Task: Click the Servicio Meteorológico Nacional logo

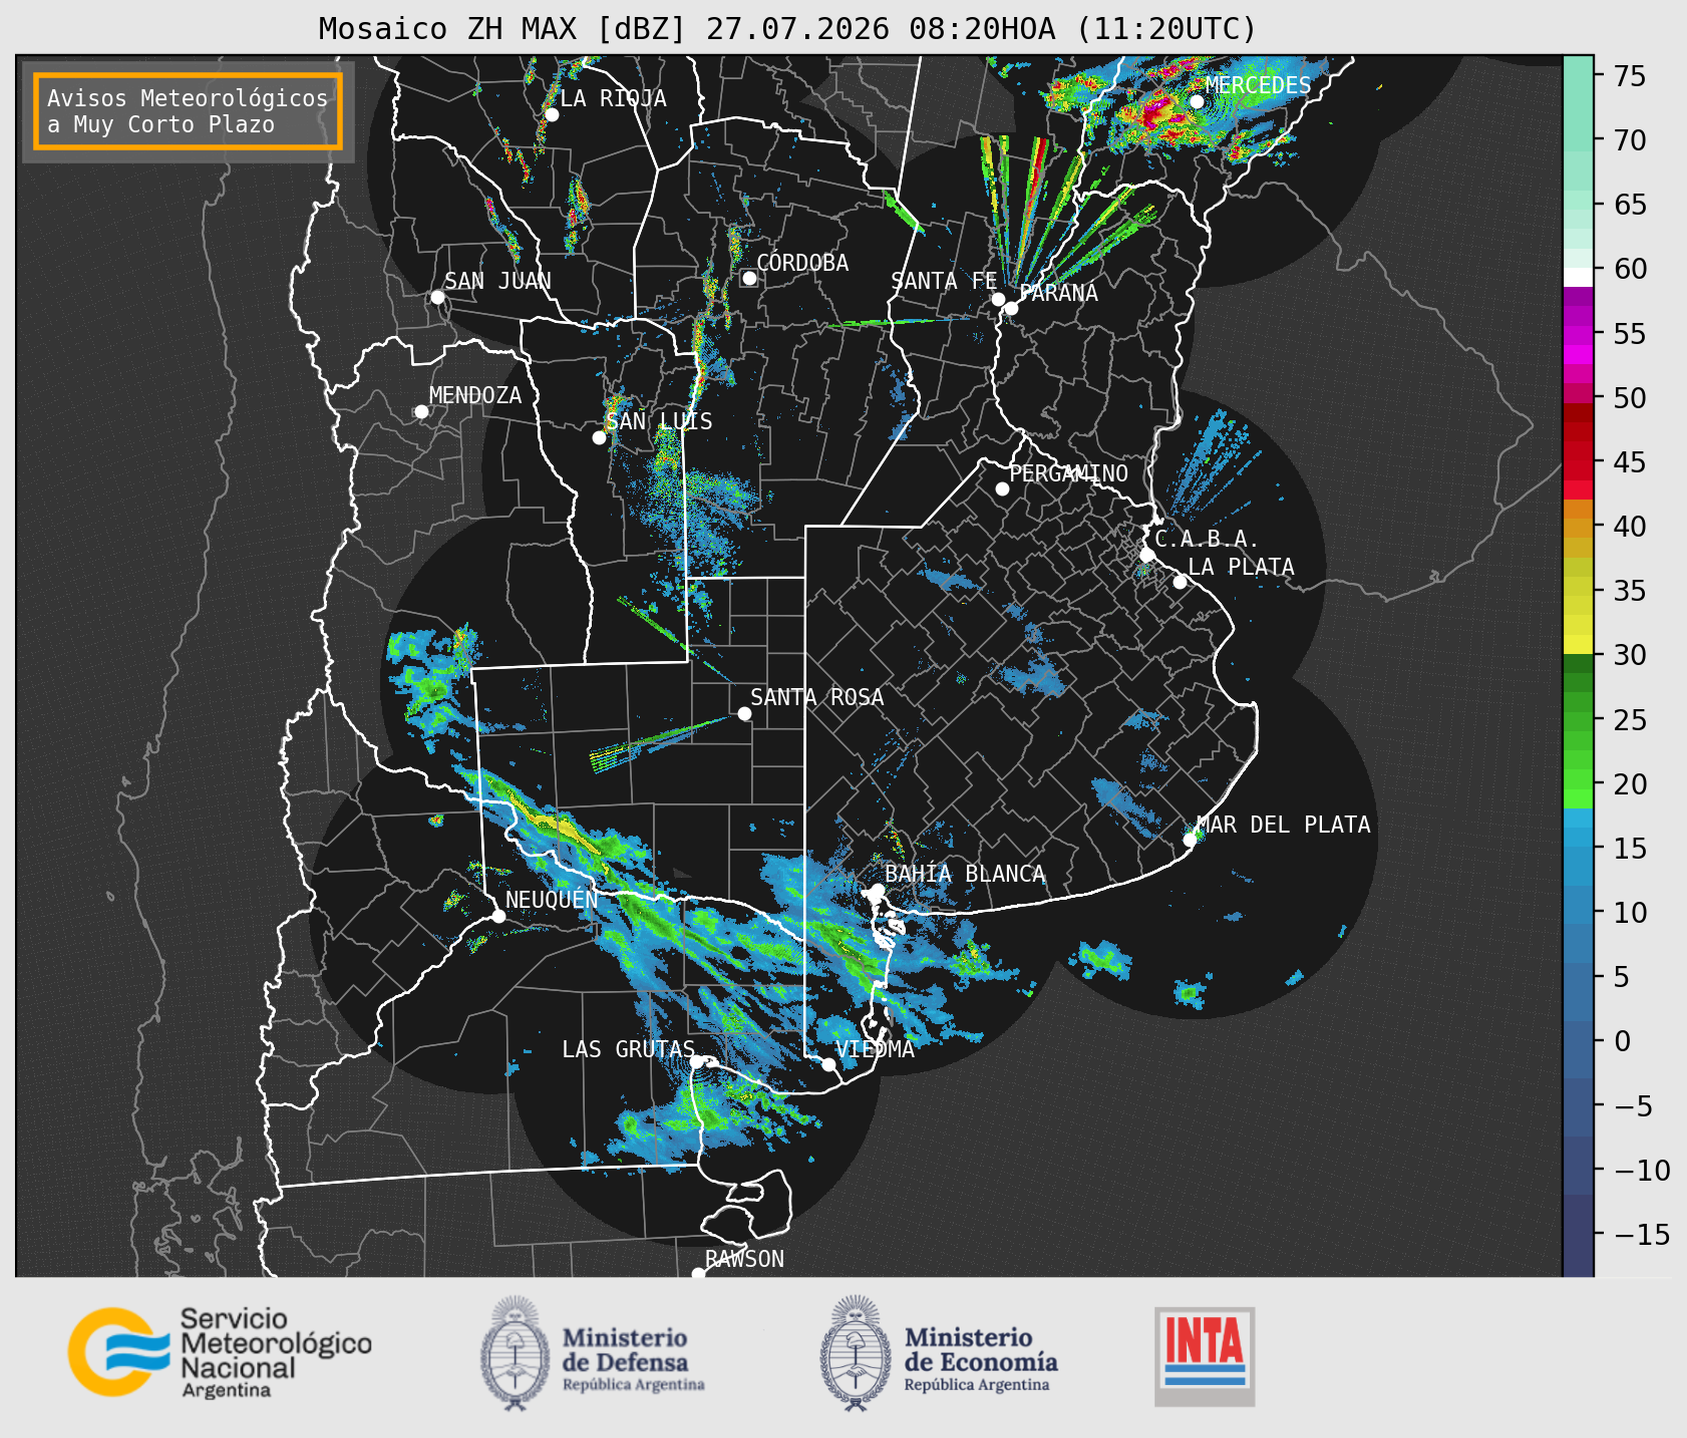Action: pos(219,1353)
